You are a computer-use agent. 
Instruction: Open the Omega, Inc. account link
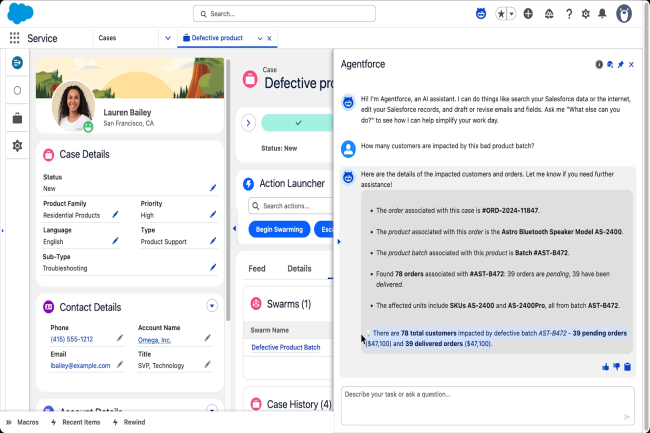(153, 340)
